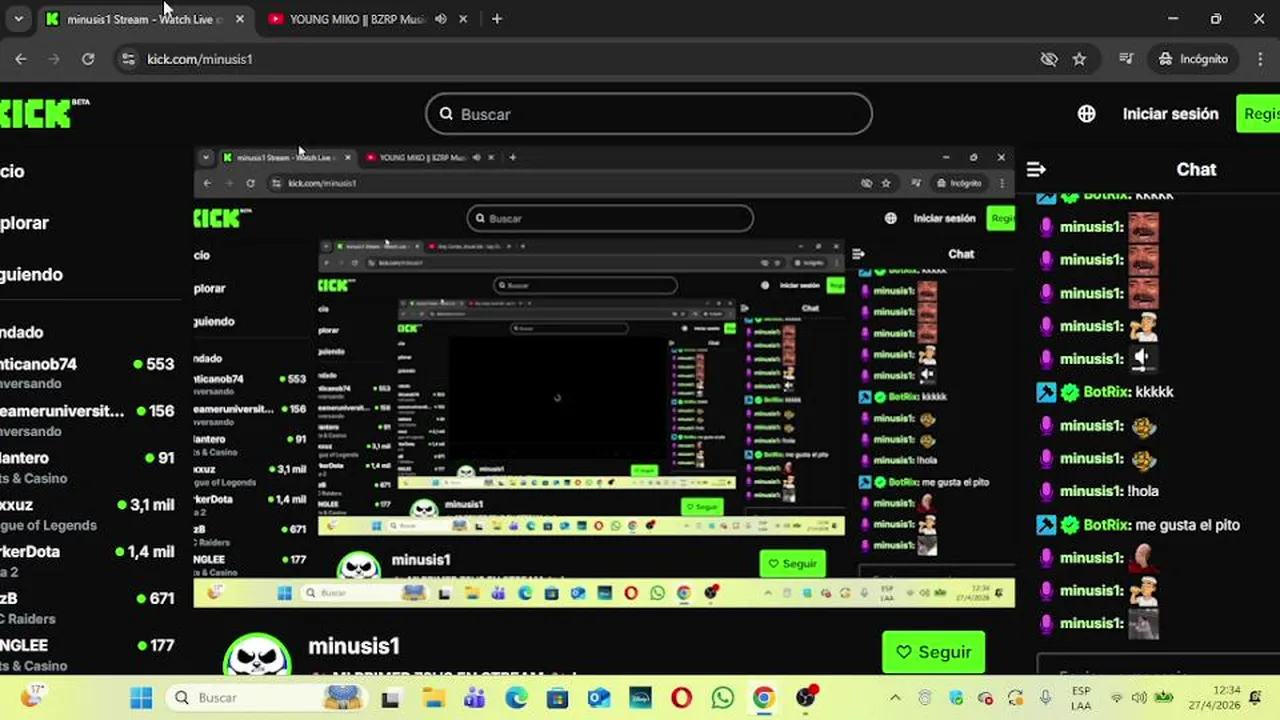
Task: Open the taskbar clock showing 12:34
Action: 1213,698
